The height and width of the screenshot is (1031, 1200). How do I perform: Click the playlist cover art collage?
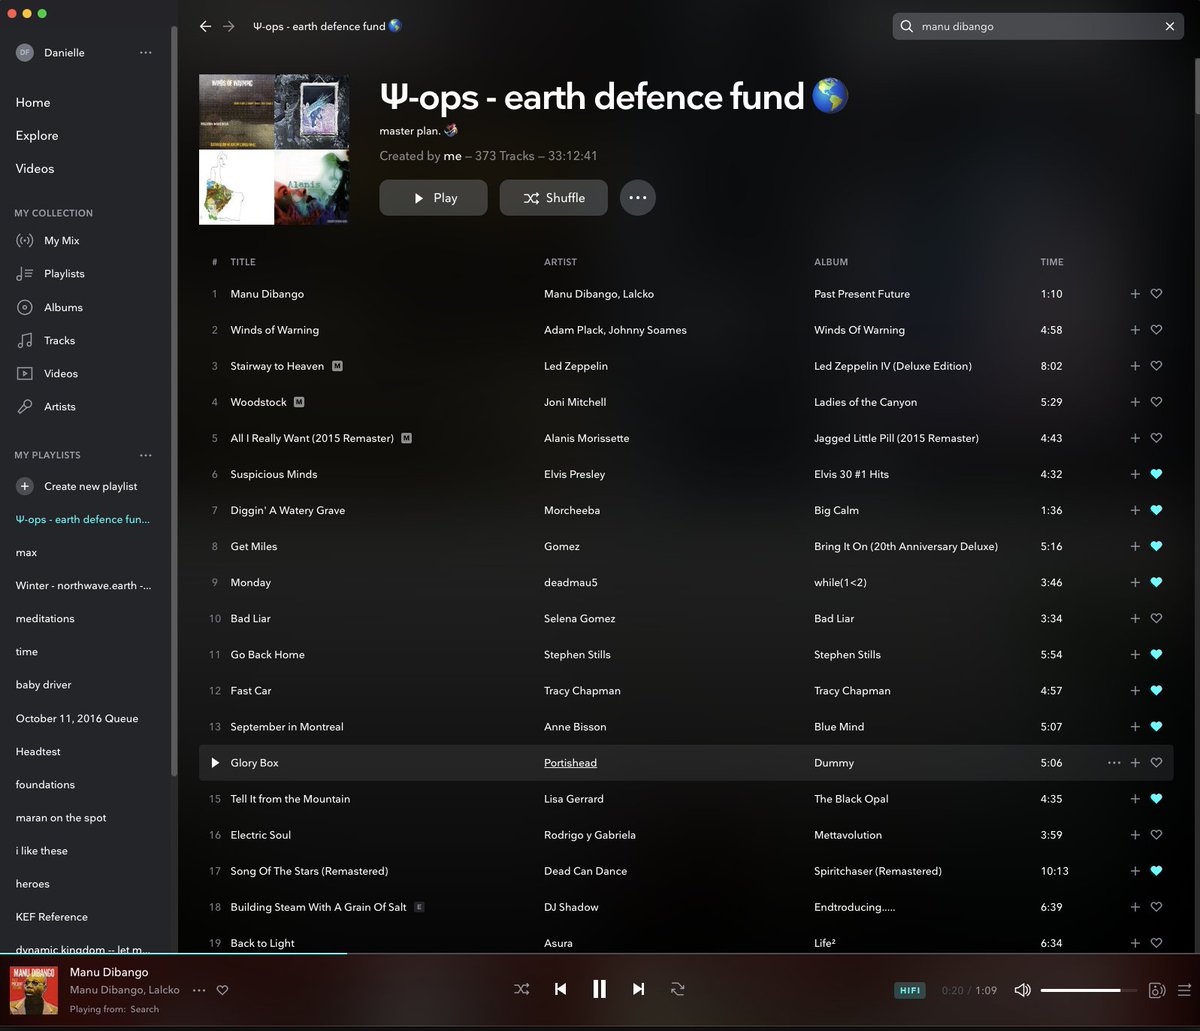[274, 150]
